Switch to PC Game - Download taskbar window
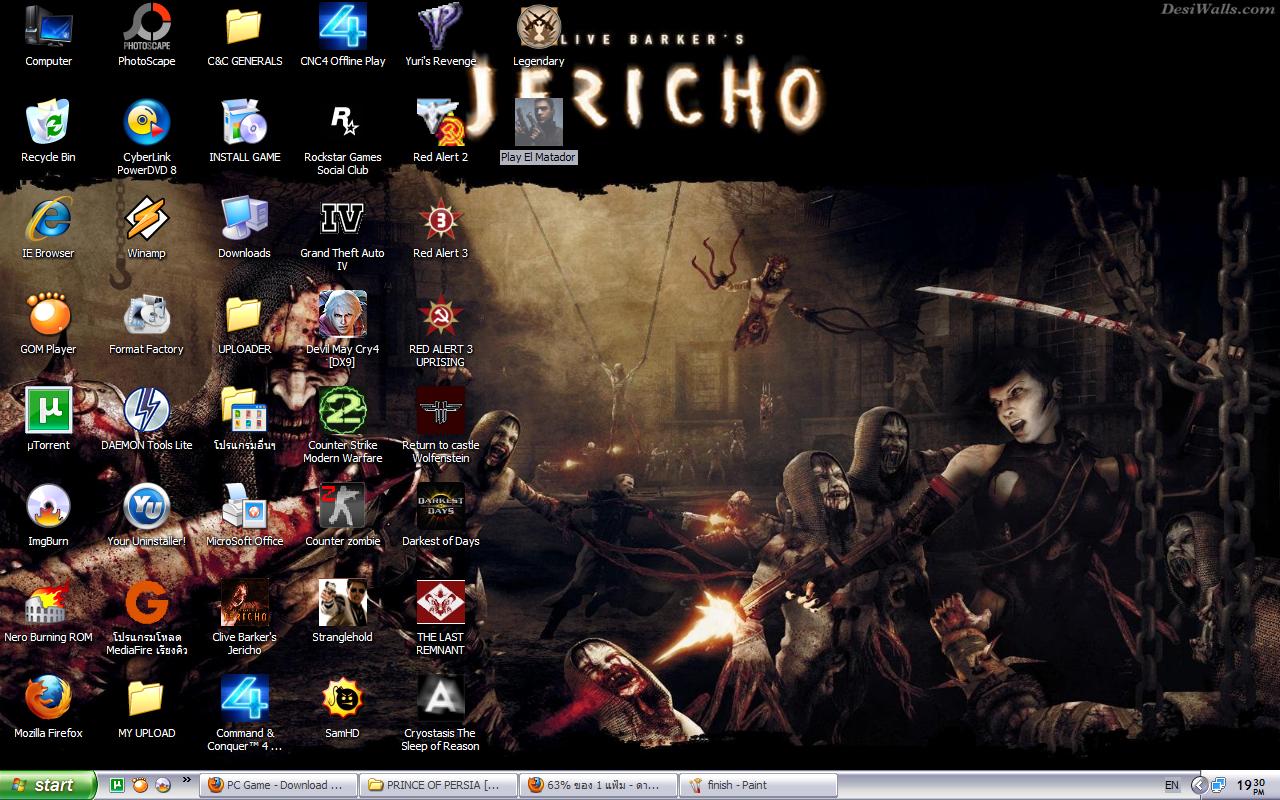This screenshot has height=800, width=1280. tap(279, 785)
